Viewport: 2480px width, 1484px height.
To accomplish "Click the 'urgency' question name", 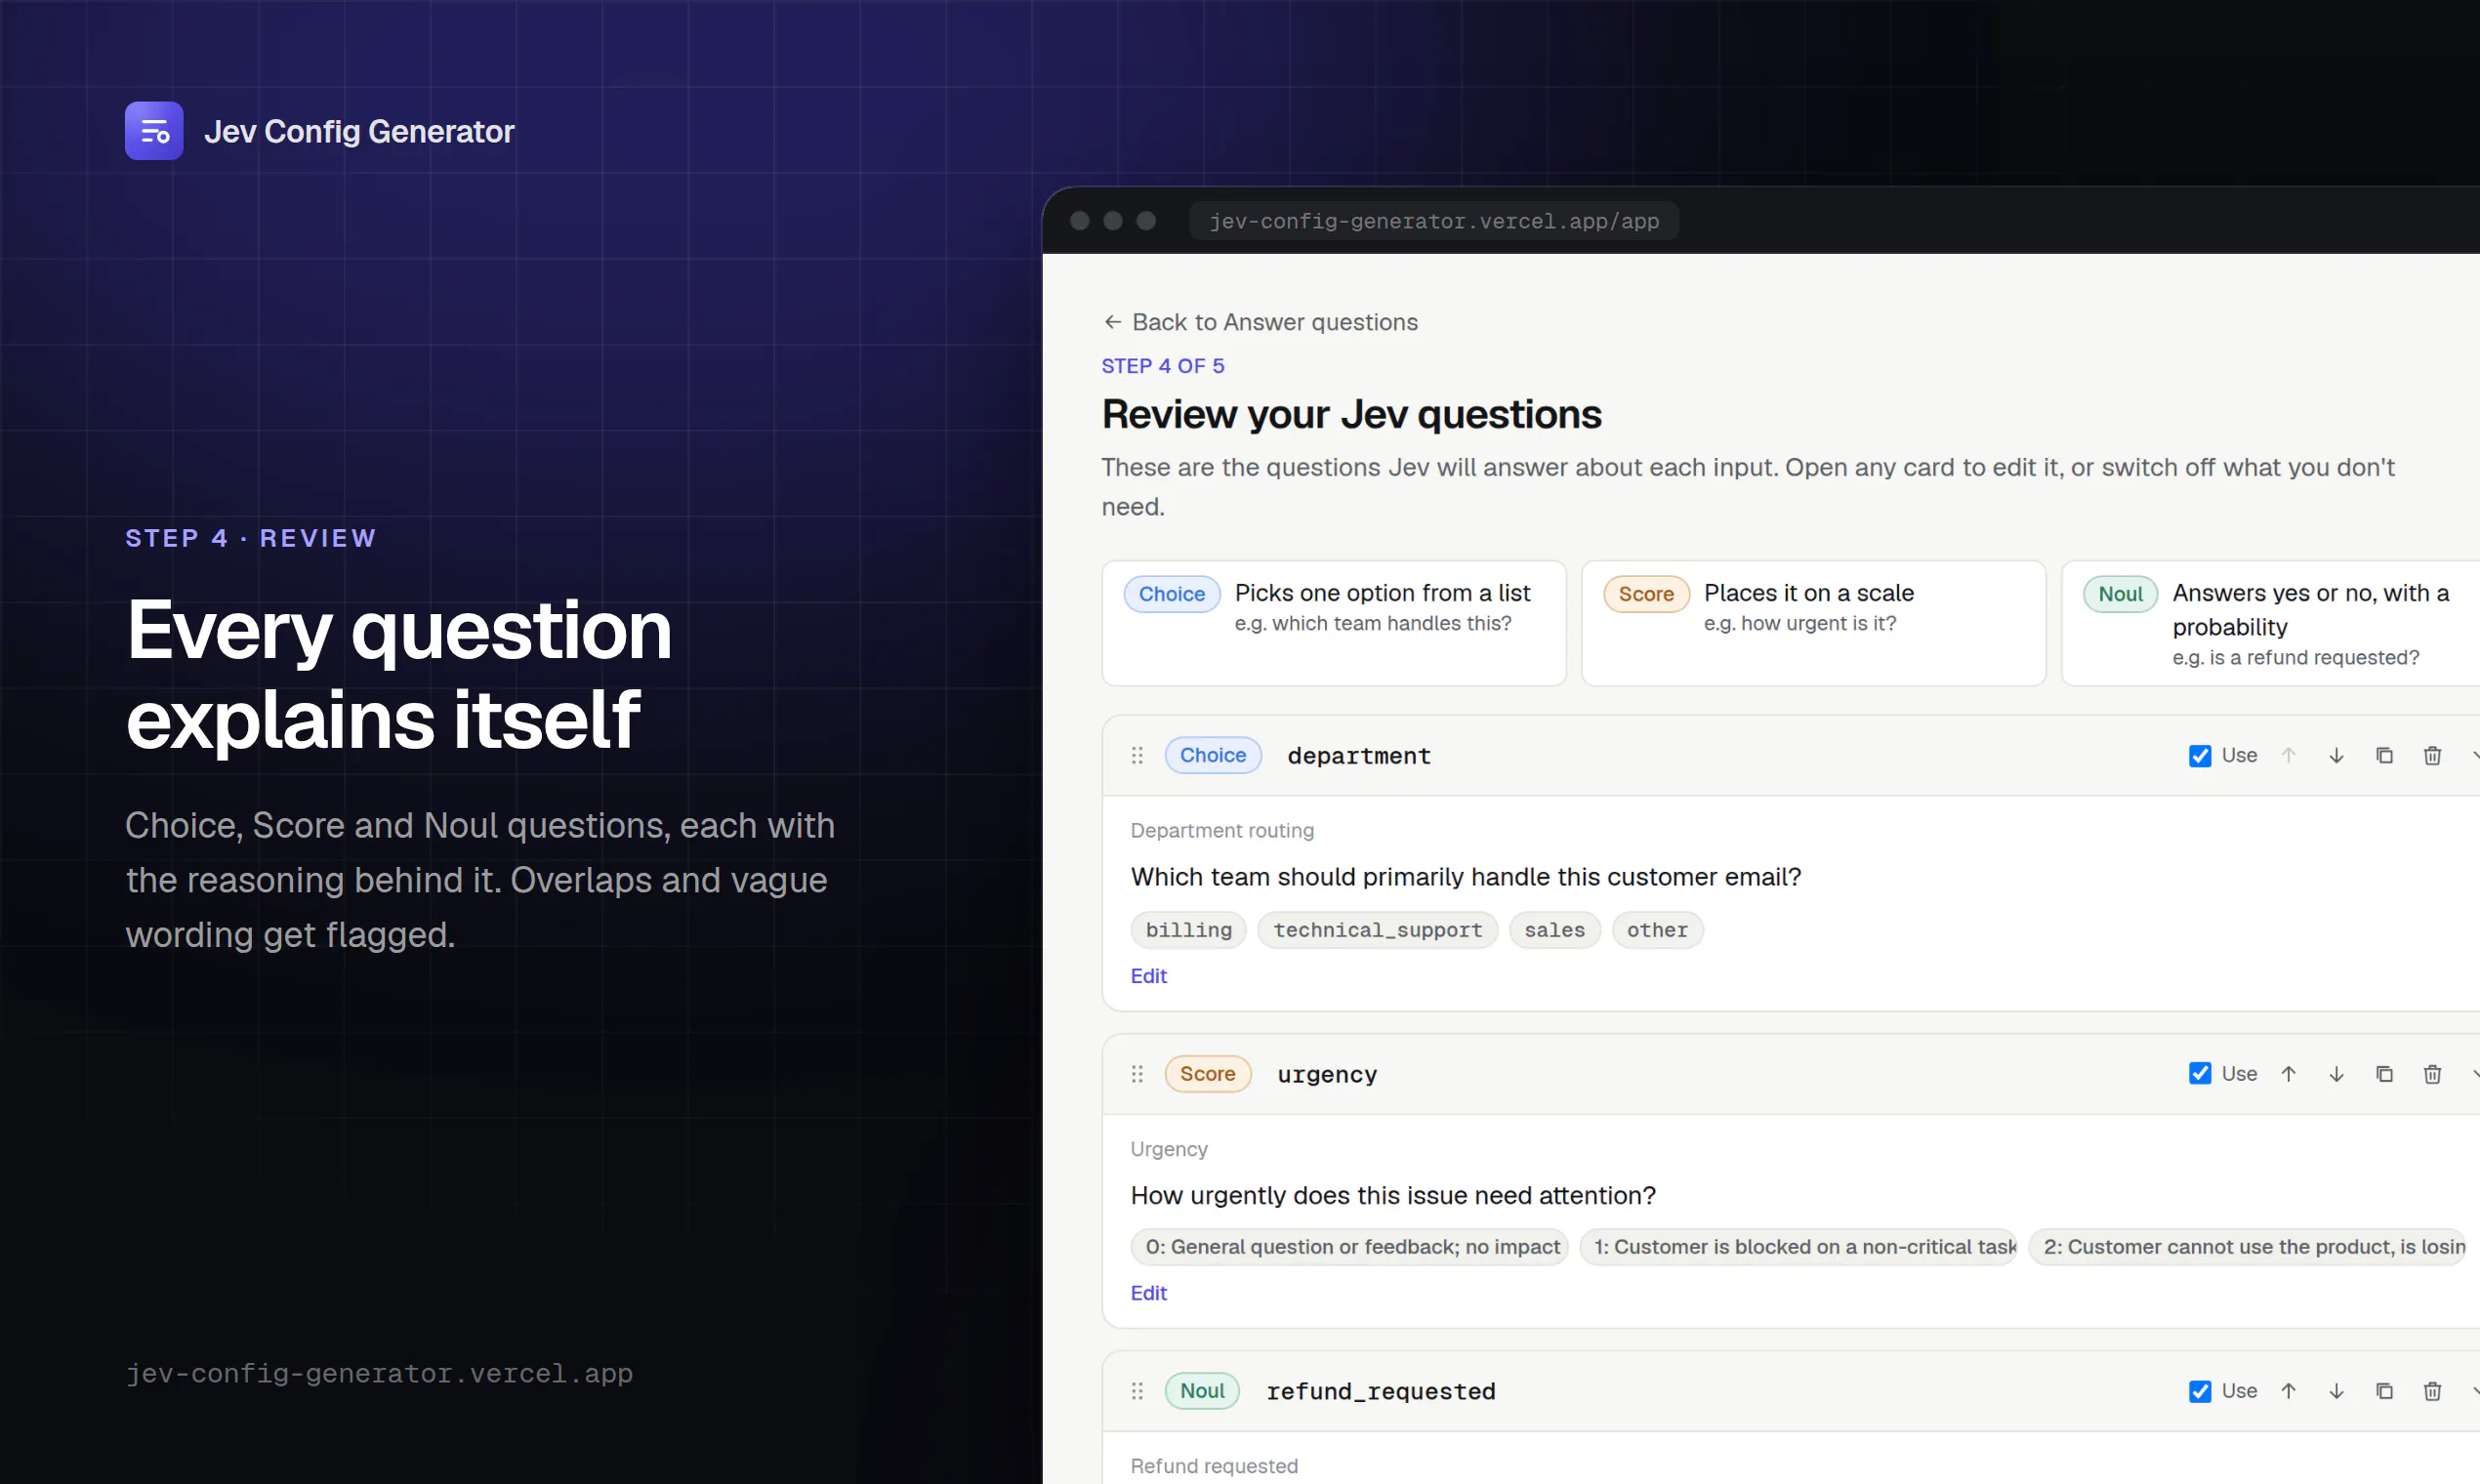I will 1327,1074.
